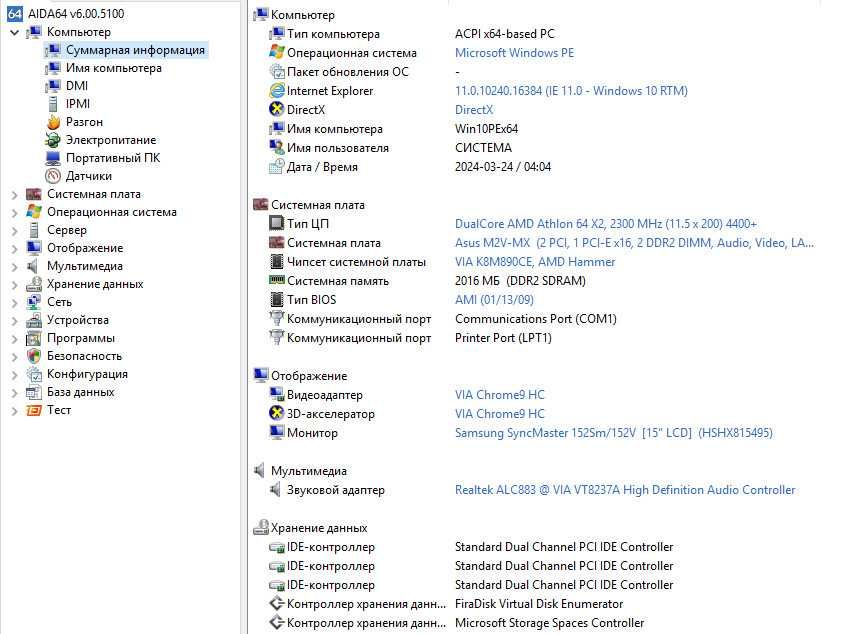Viewport: 857px width, 634px height.
Task: Click the Разгон flame icon
Action: click(x=53, y=122)
